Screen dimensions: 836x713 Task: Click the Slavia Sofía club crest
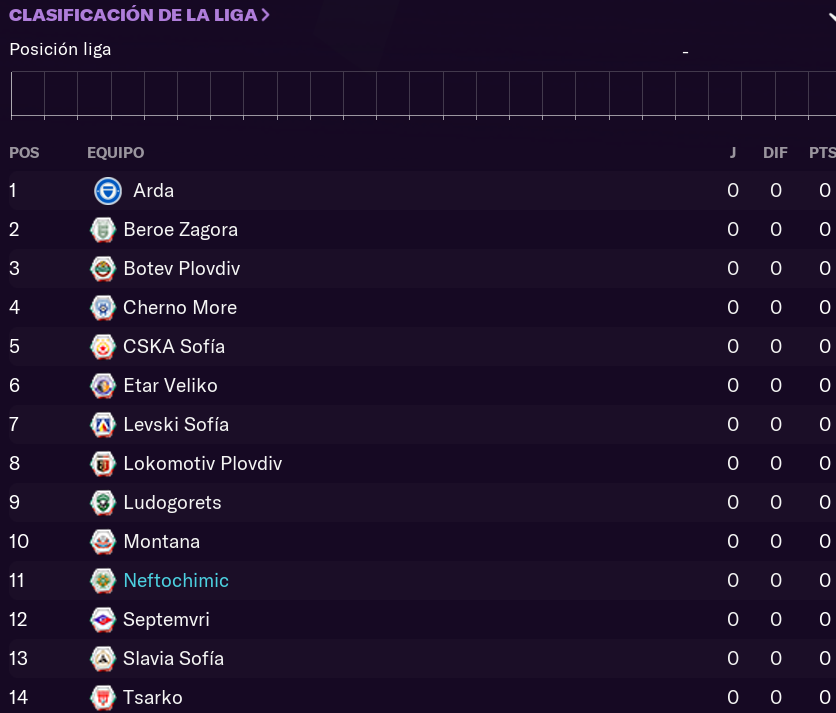pyautogui.click(x=102, y=659)
